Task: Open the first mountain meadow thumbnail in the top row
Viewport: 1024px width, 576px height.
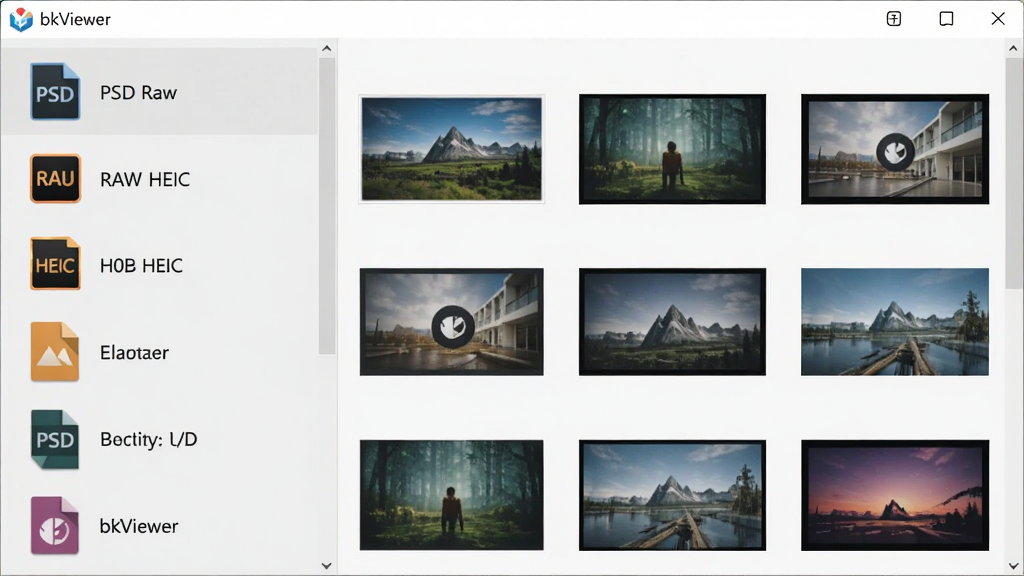Action: (x=451, y=149)
